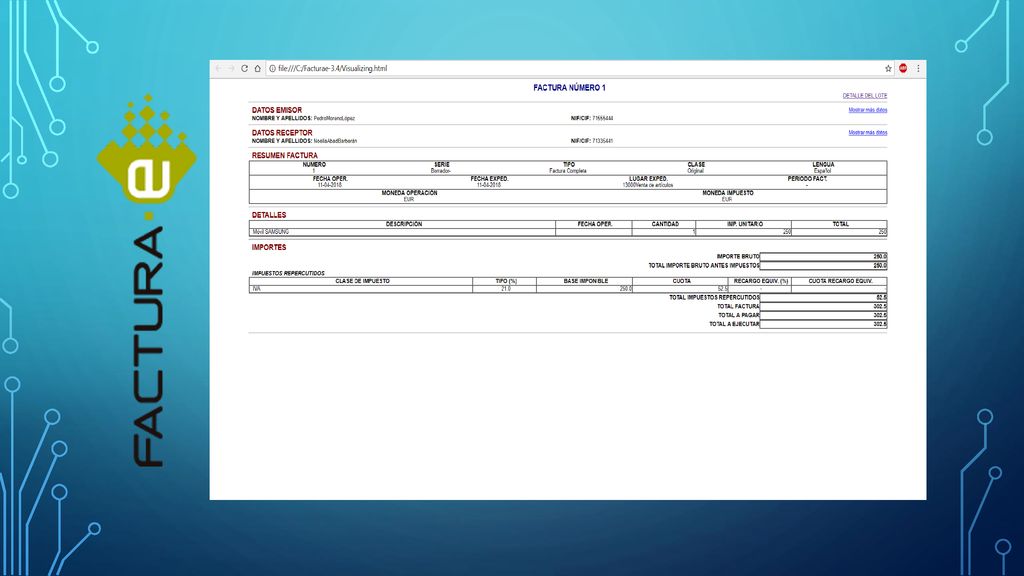1024x576 pixels.
Task: Click the CLASE DE IMPUESTO column header
Action: click(x=362, y=281)
